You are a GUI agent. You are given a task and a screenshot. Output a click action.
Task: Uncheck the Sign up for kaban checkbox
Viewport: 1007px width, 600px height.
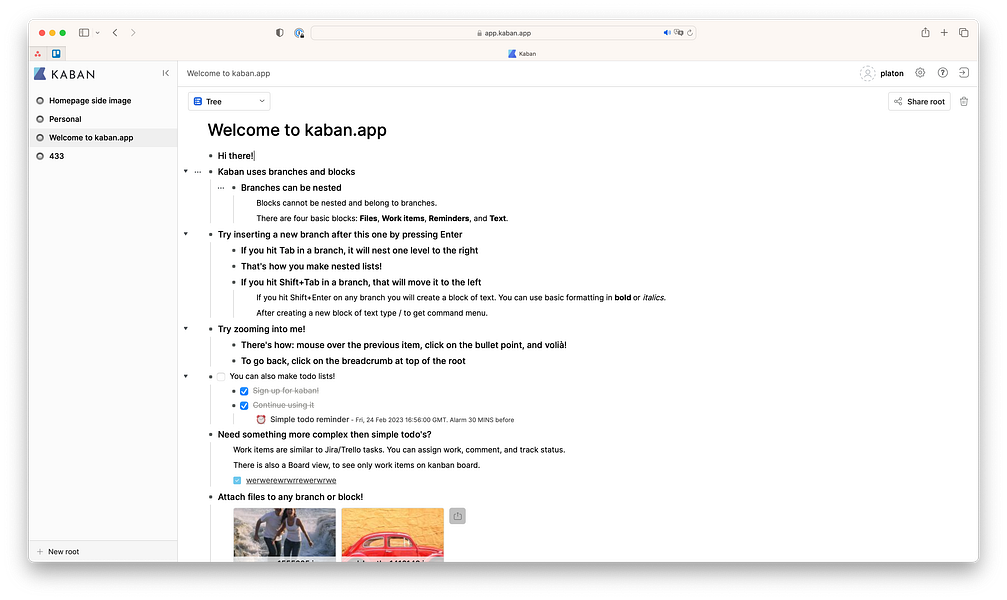click(x=244, y=391)
